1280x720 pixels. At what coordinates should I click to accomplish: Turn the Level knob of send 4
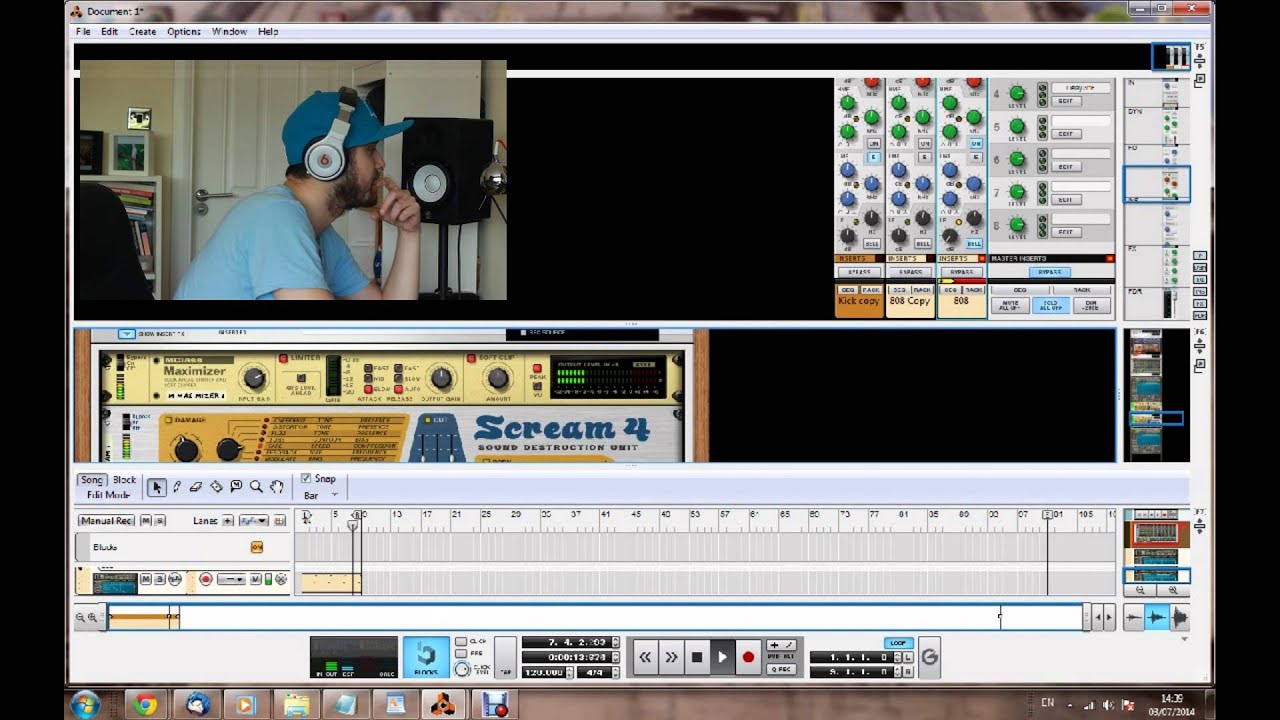[x=1017, y=94]
